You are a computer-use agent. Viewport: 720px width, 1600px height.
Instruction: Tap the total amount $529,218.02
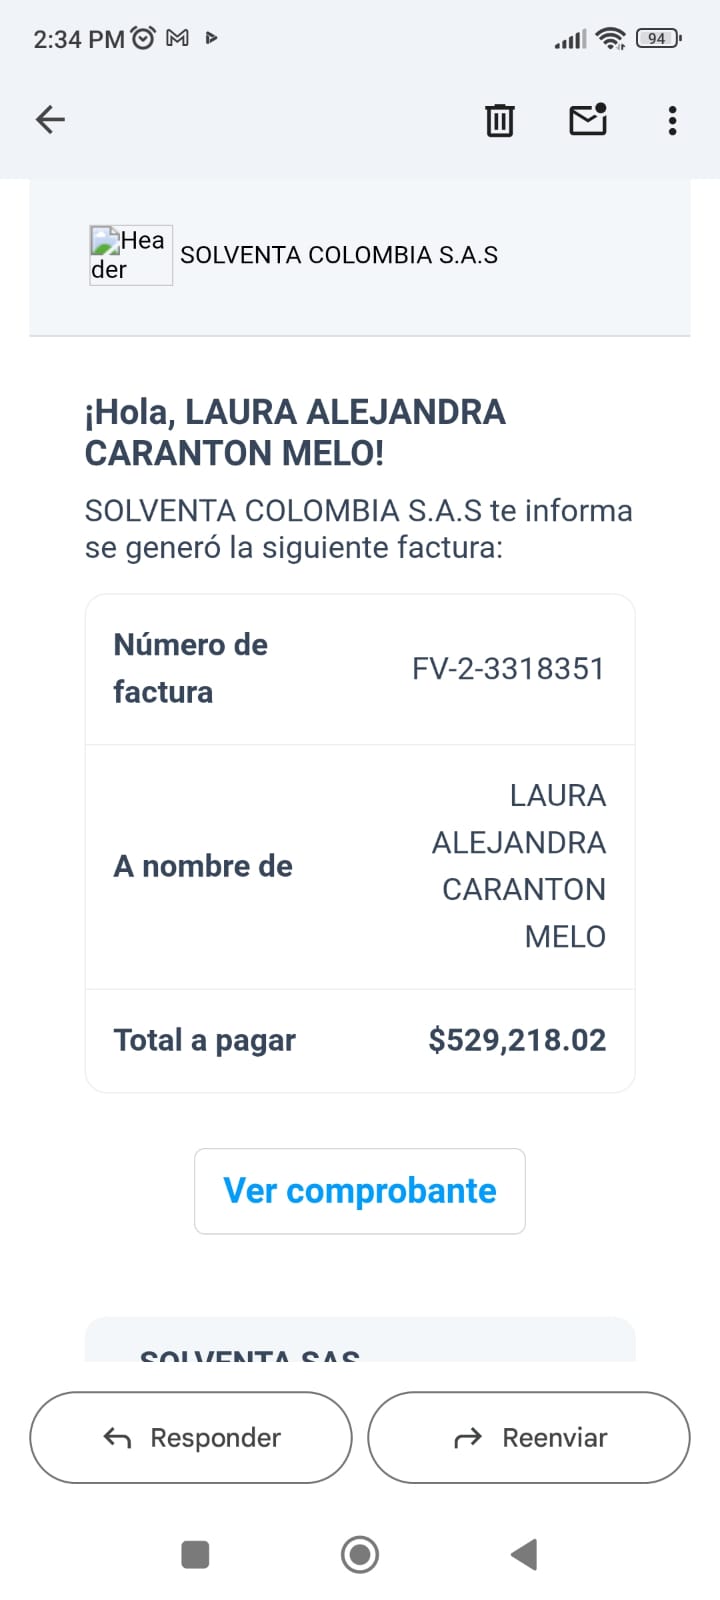point(517,1040)
